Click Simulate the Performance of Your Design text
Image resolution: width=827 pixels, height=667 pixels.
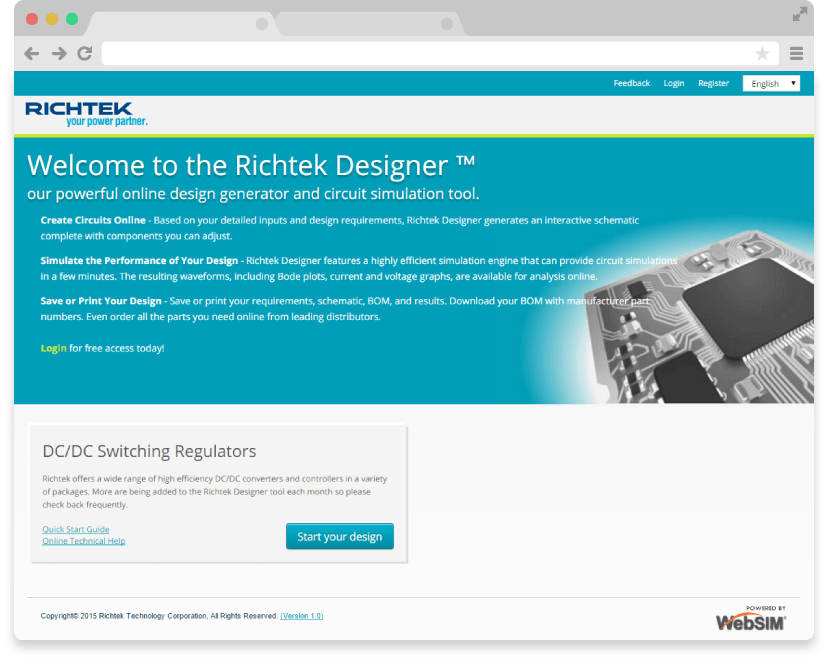(x=139, y=261)
